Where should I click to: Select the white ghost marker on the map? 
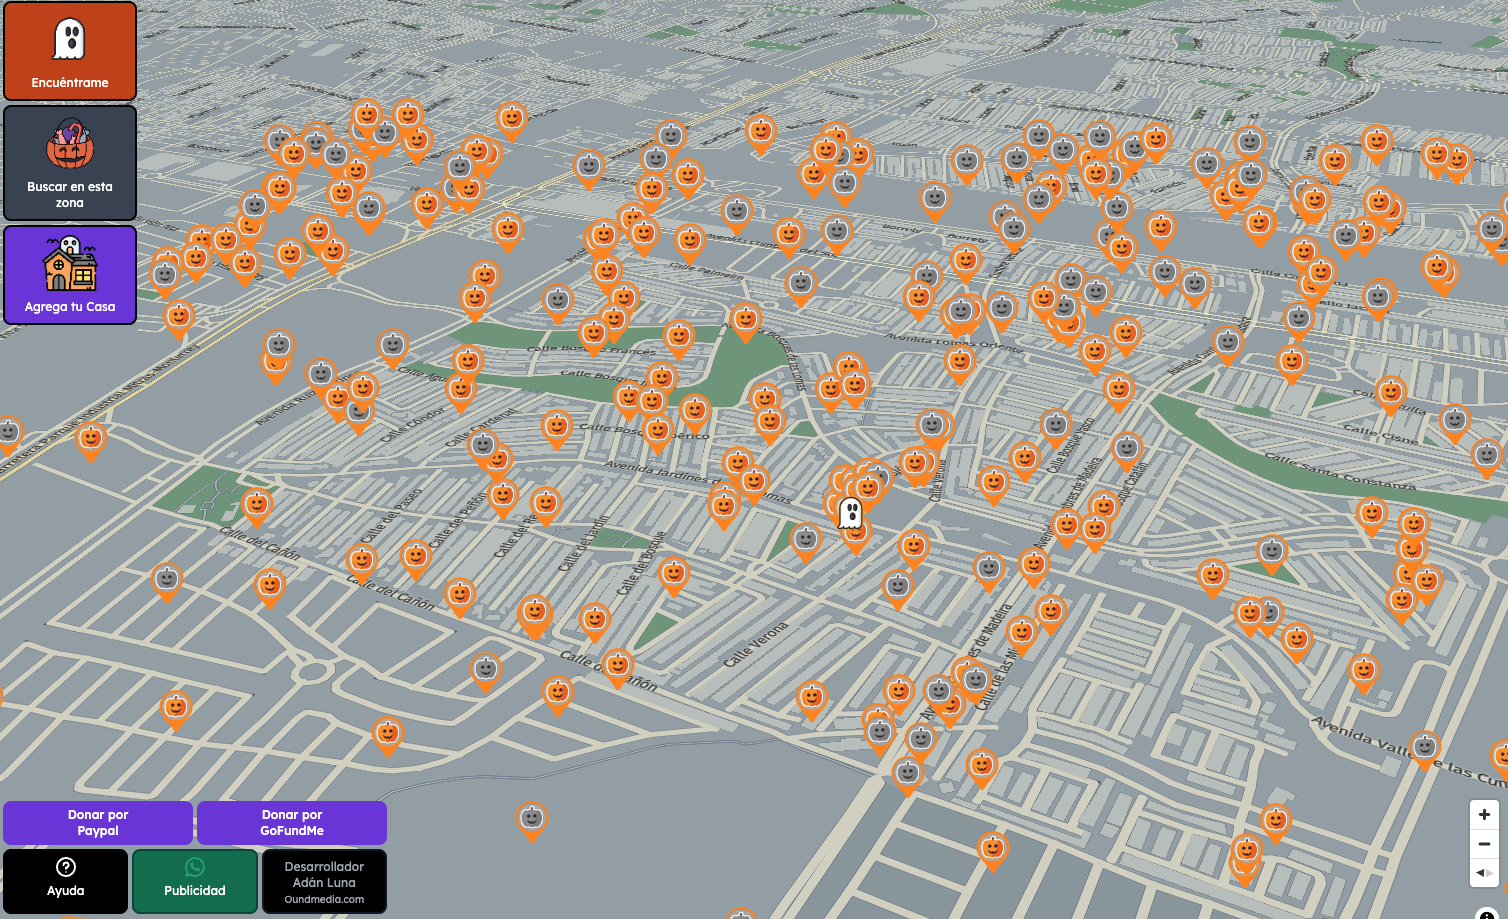coord(850,512)
